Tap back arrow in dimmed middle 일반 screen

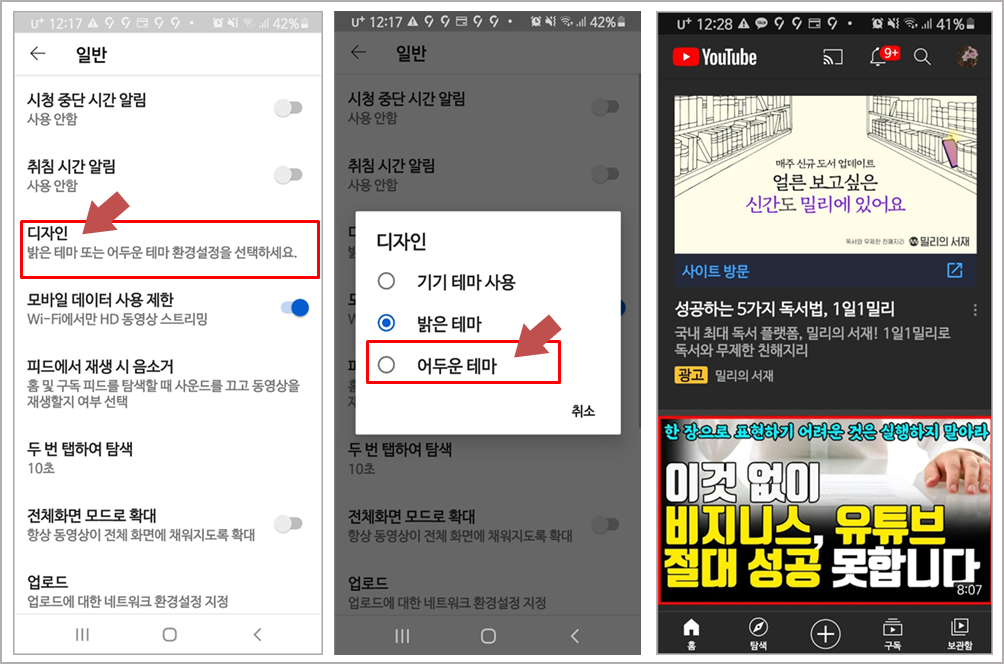(359, 53)
